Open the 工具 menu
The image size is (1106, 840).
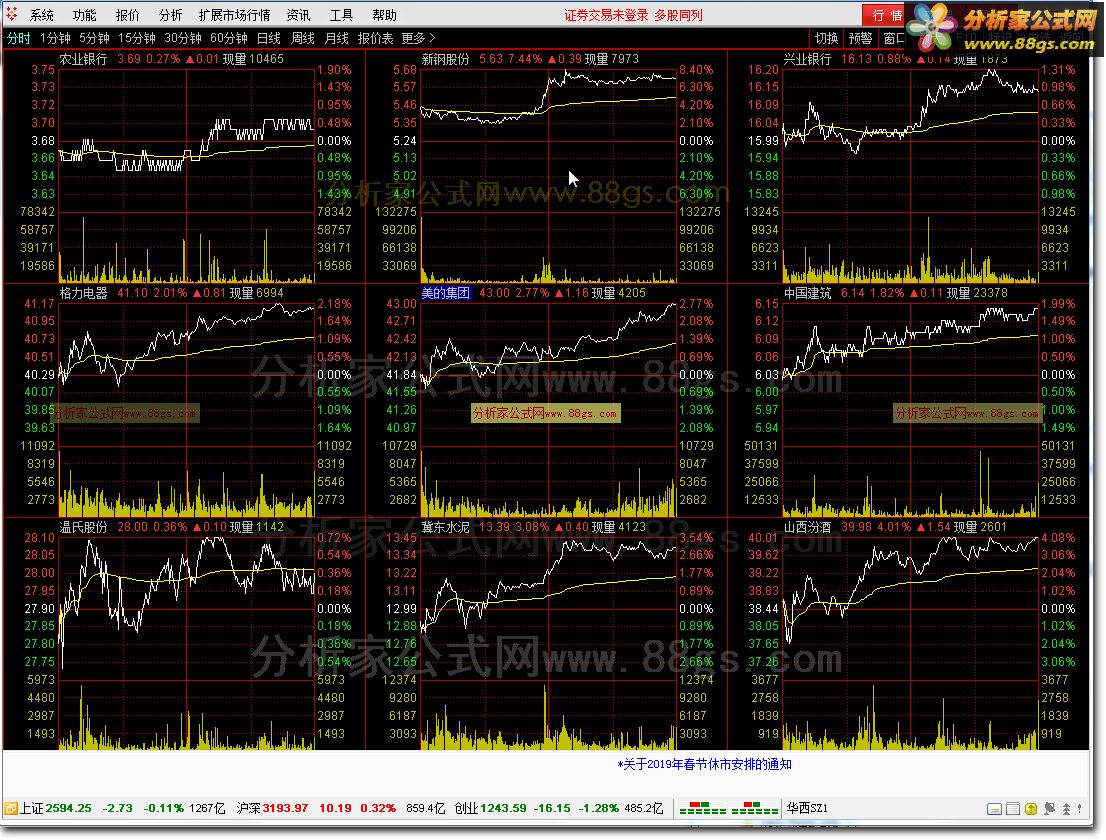pyautogui.click(x=341, y=15)
